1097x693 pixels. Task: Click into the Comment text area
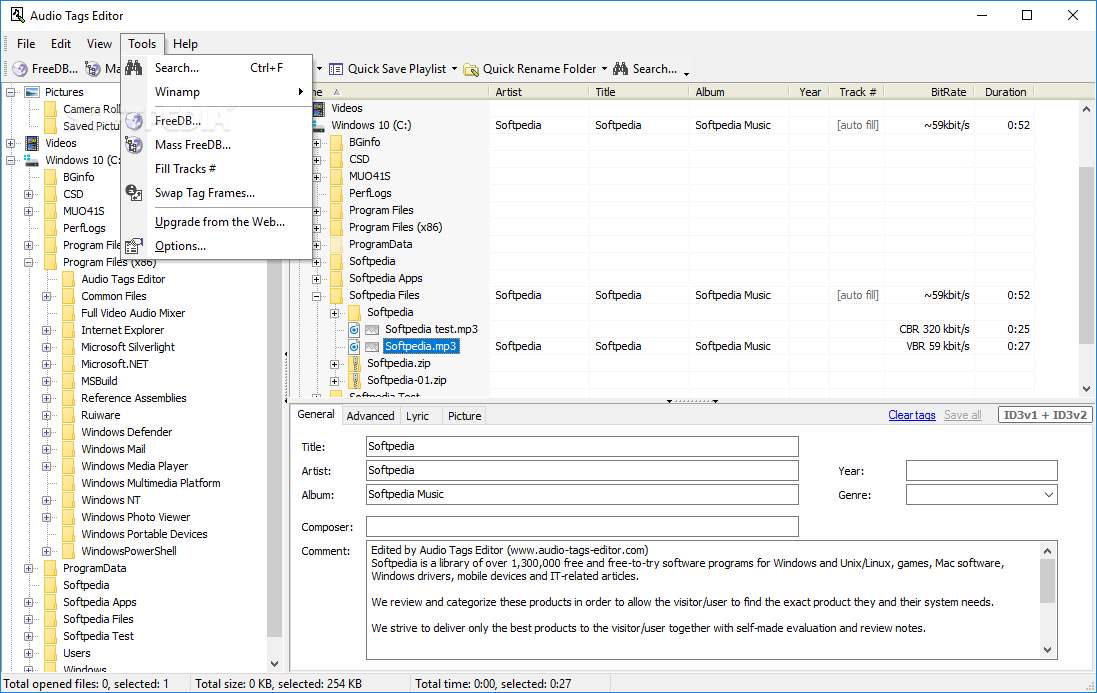703,600
